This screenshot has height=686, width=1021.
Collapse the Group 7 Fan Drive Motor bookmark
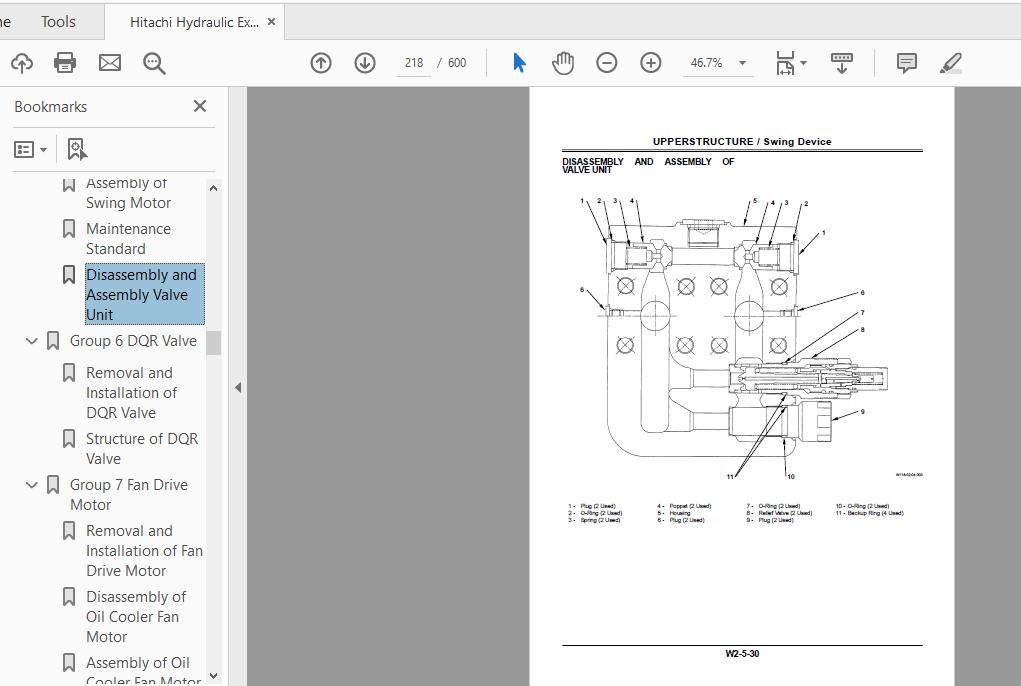click(31, 484)
